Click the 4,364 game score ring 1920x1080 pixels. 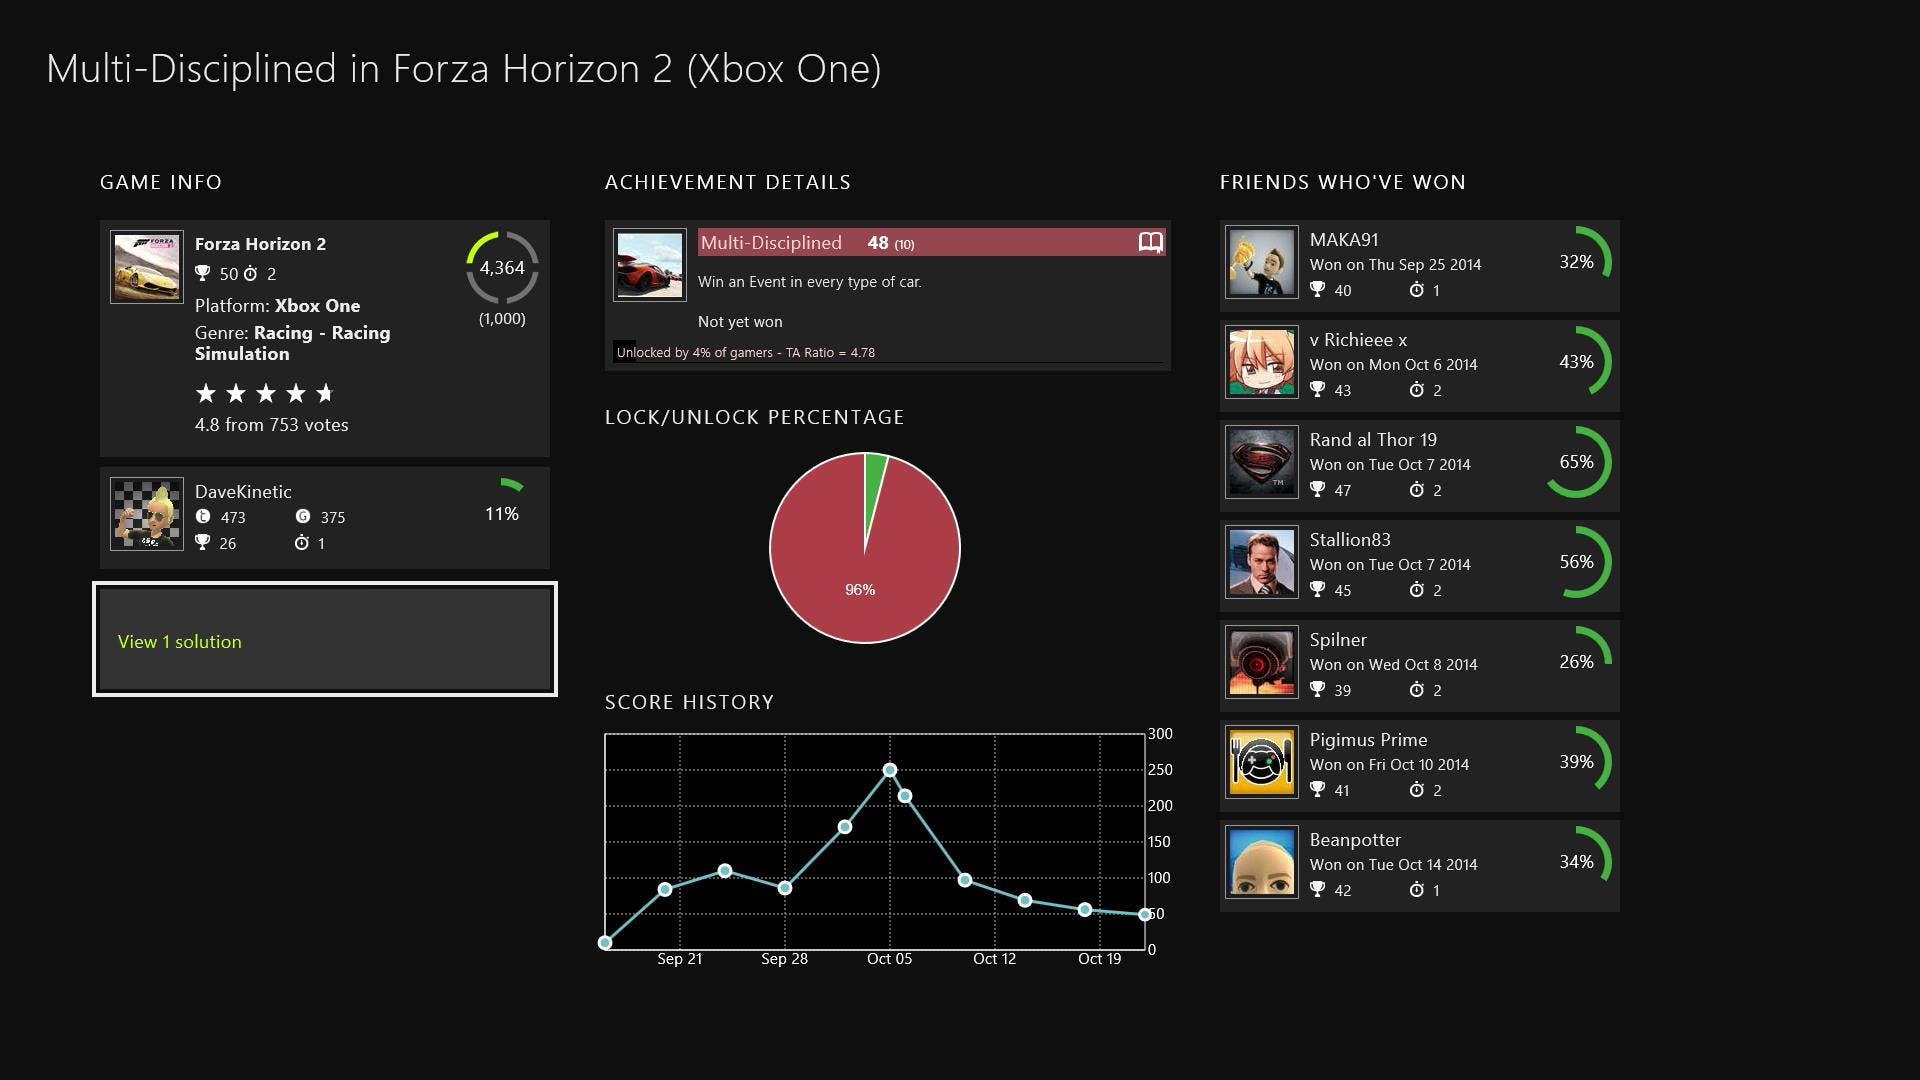click(x=502, y=268)
